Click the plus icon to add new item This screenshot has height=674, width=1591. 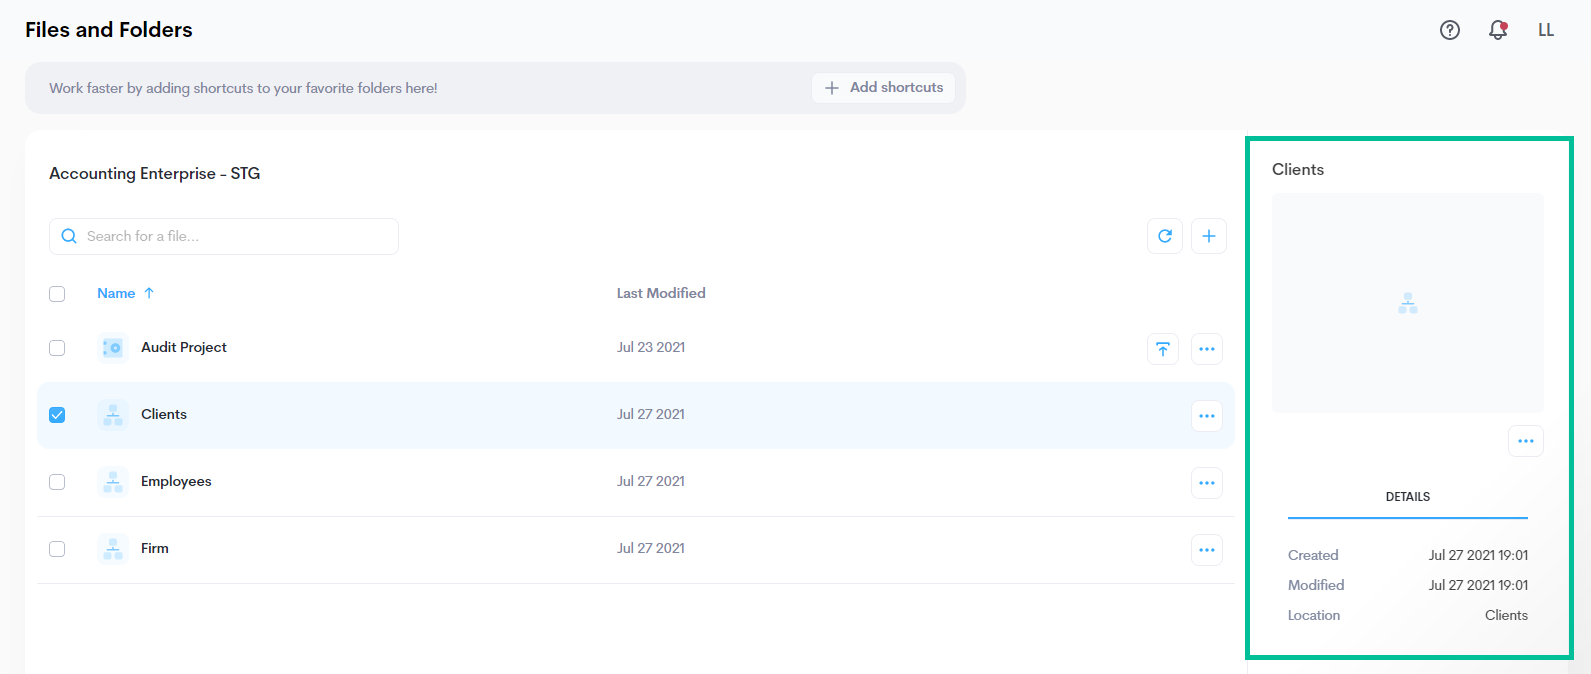(x=1208, y=236)
